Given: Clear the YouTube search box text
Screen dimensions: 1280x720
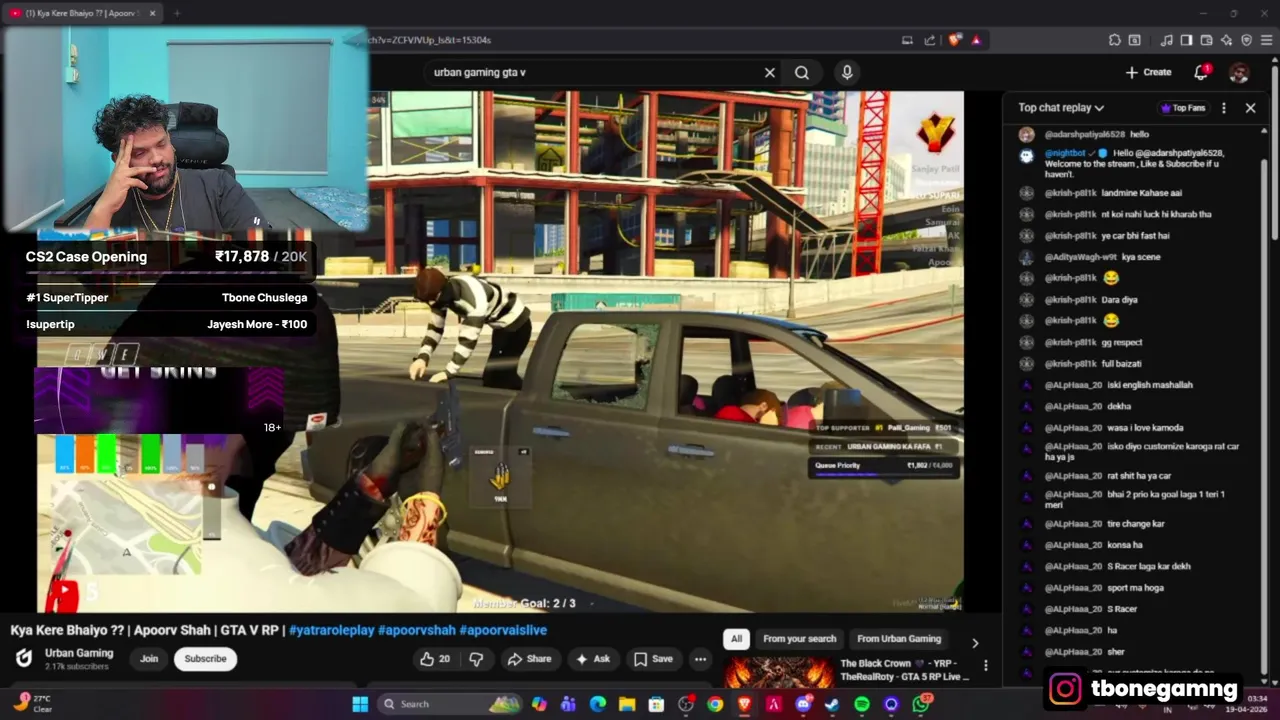Looking at the screenshot, I should point(770,72).
